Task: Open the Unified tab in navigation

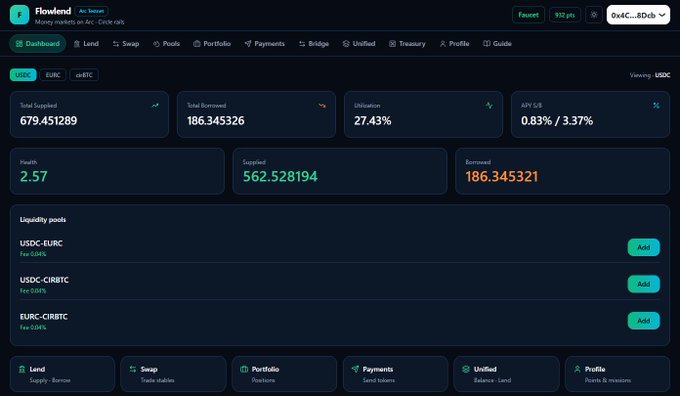Action: (359, 43)
